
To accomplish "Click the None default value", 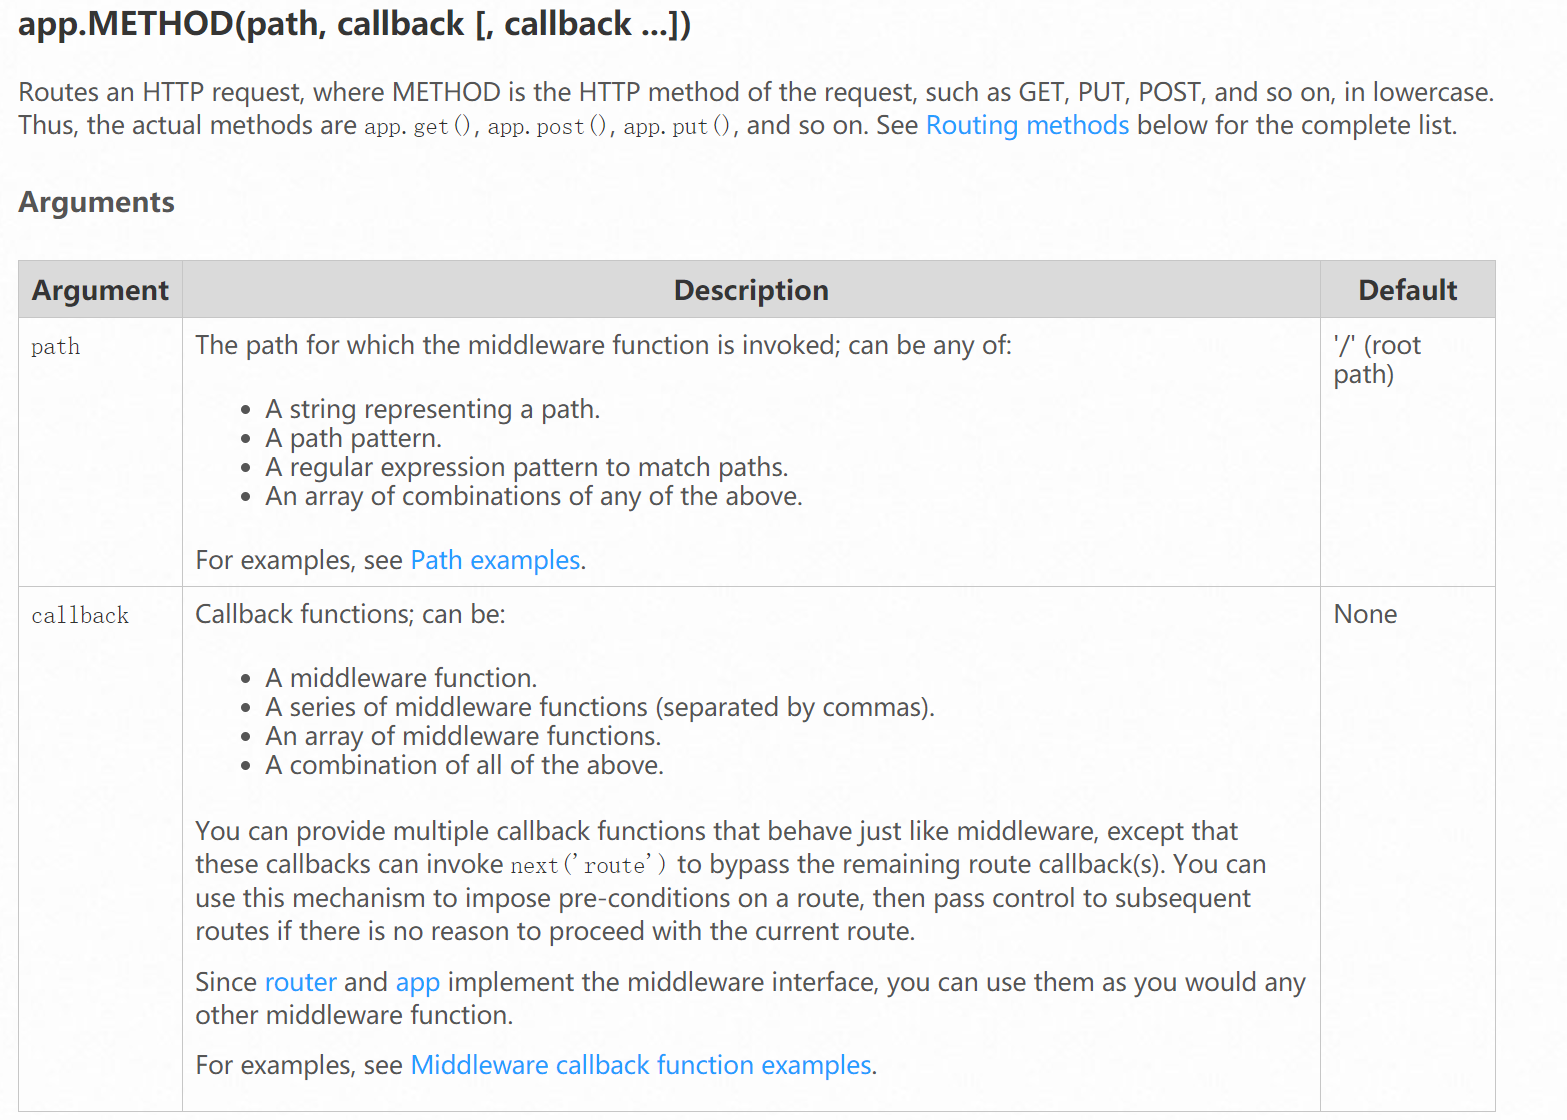I will (1365, 615).
